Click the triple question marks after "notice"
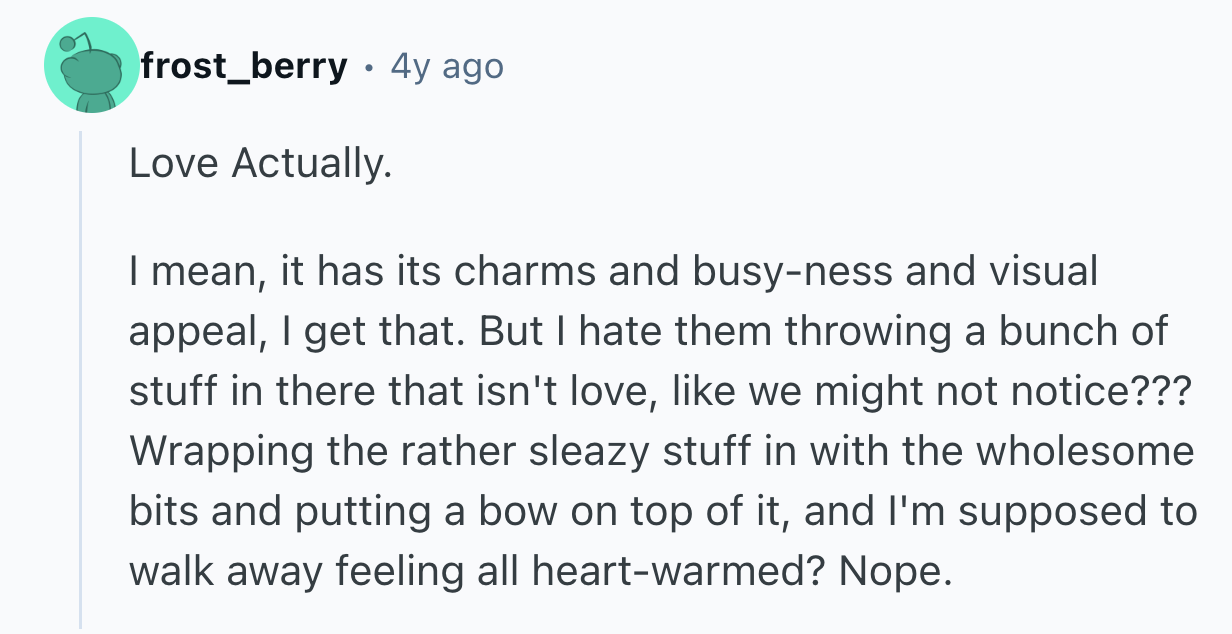1232x634 pixels. pyautogui.click(x=1160, y=392)
